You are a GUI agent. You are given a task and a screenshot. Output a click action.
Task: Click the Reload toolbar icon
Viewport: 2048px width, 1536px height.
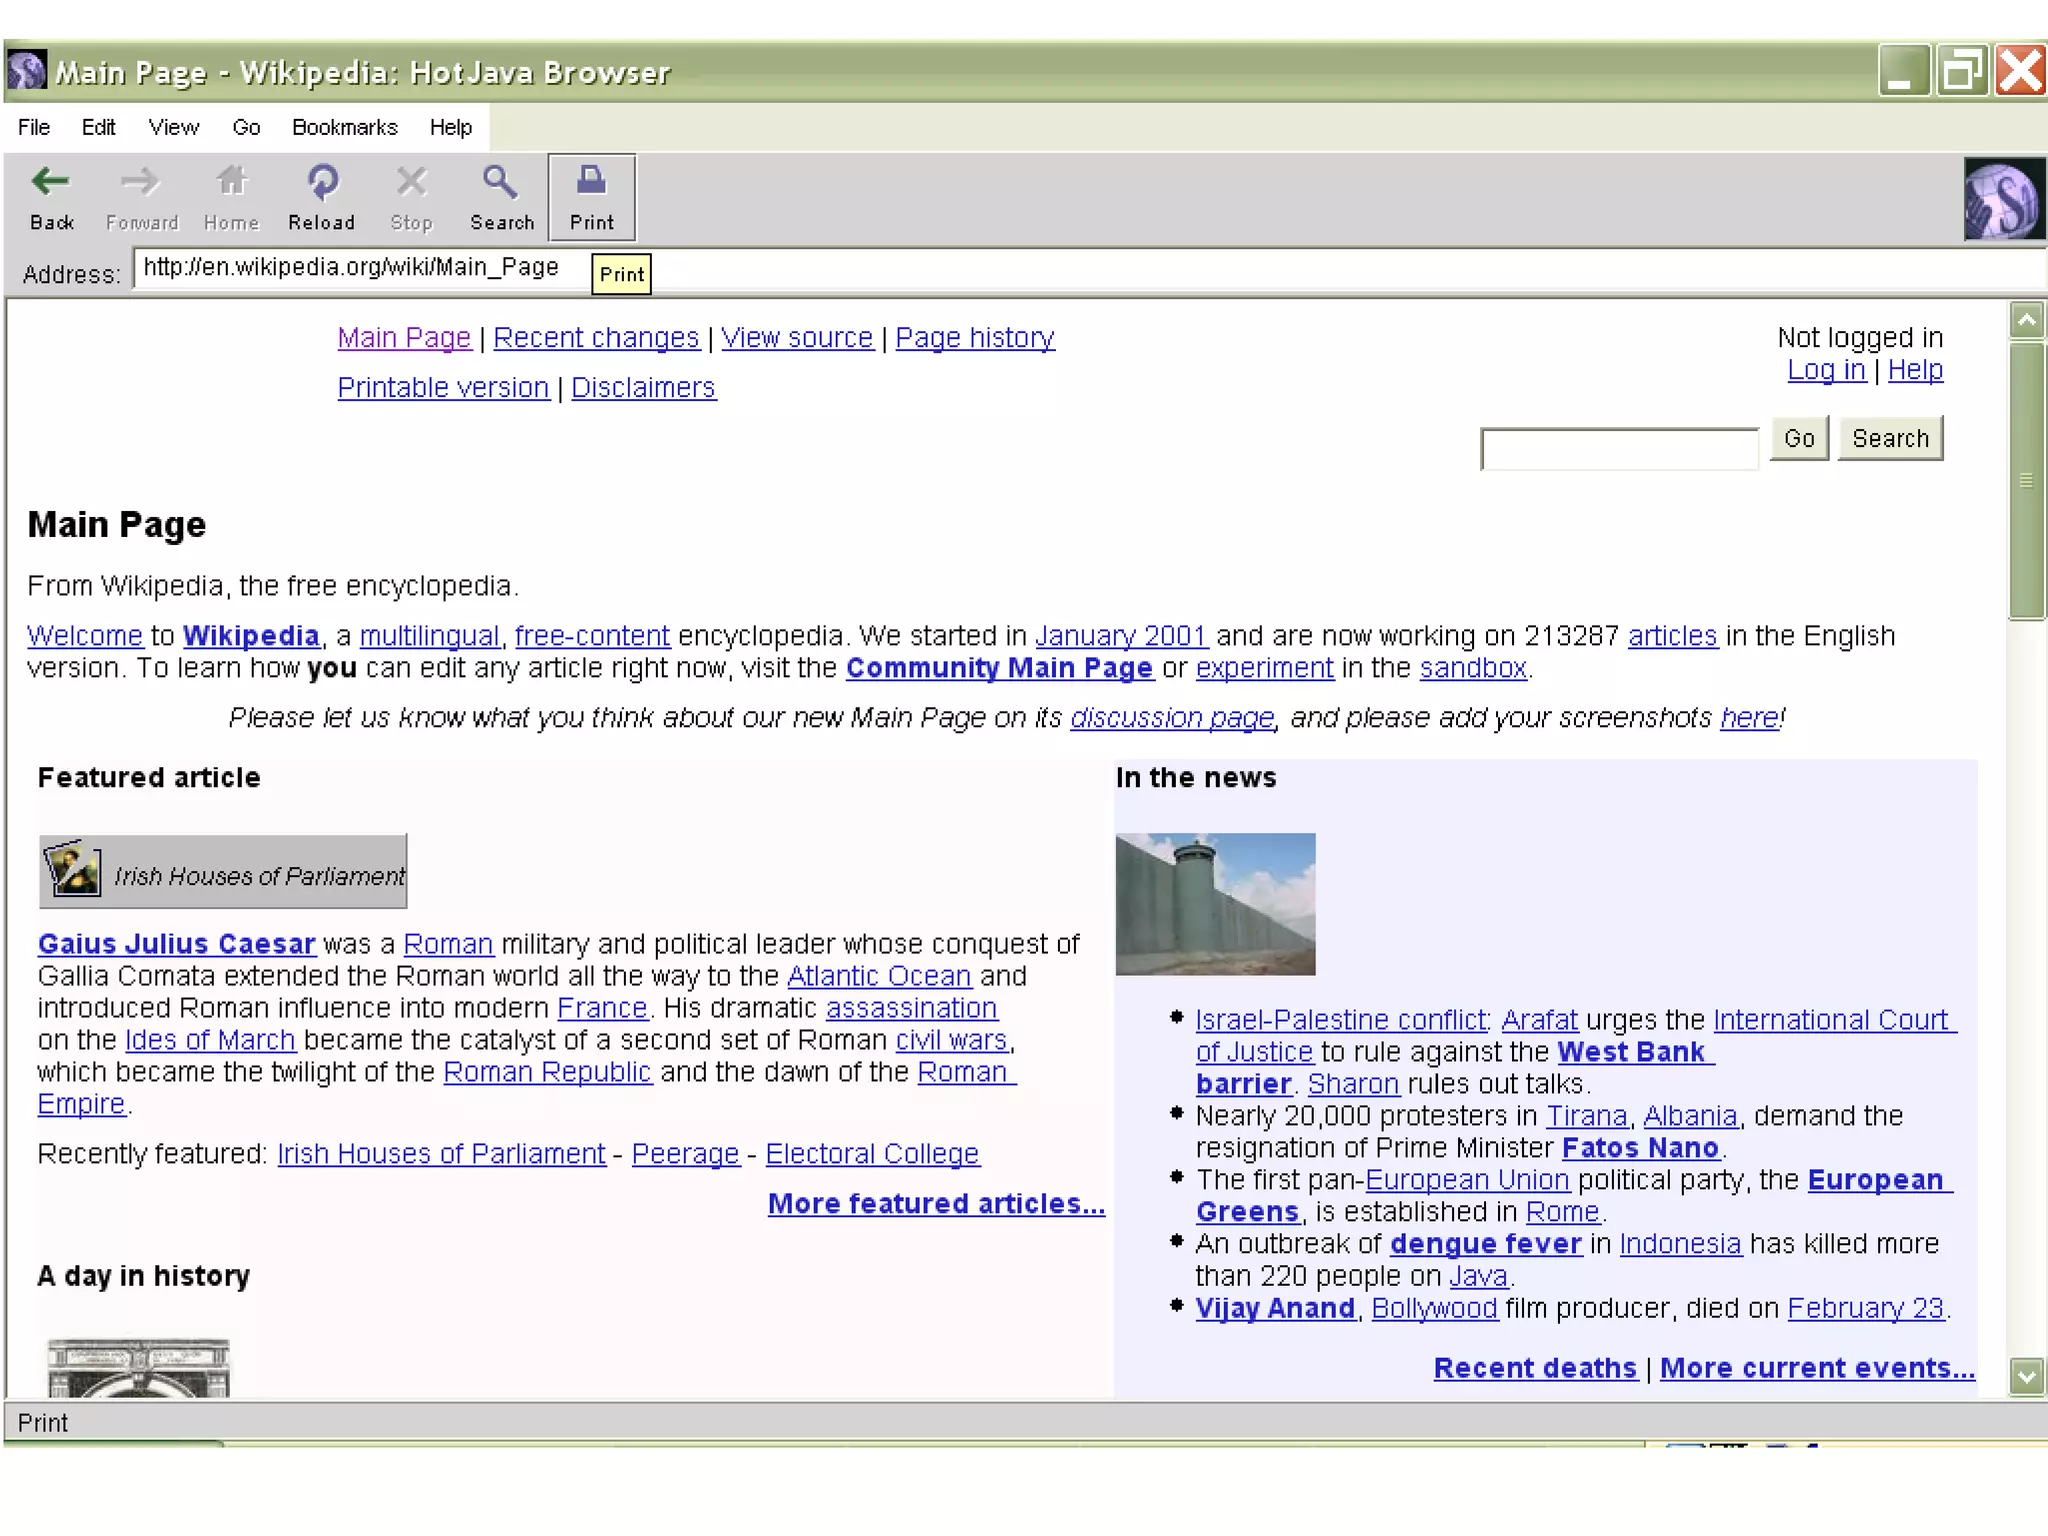point(322,183)
